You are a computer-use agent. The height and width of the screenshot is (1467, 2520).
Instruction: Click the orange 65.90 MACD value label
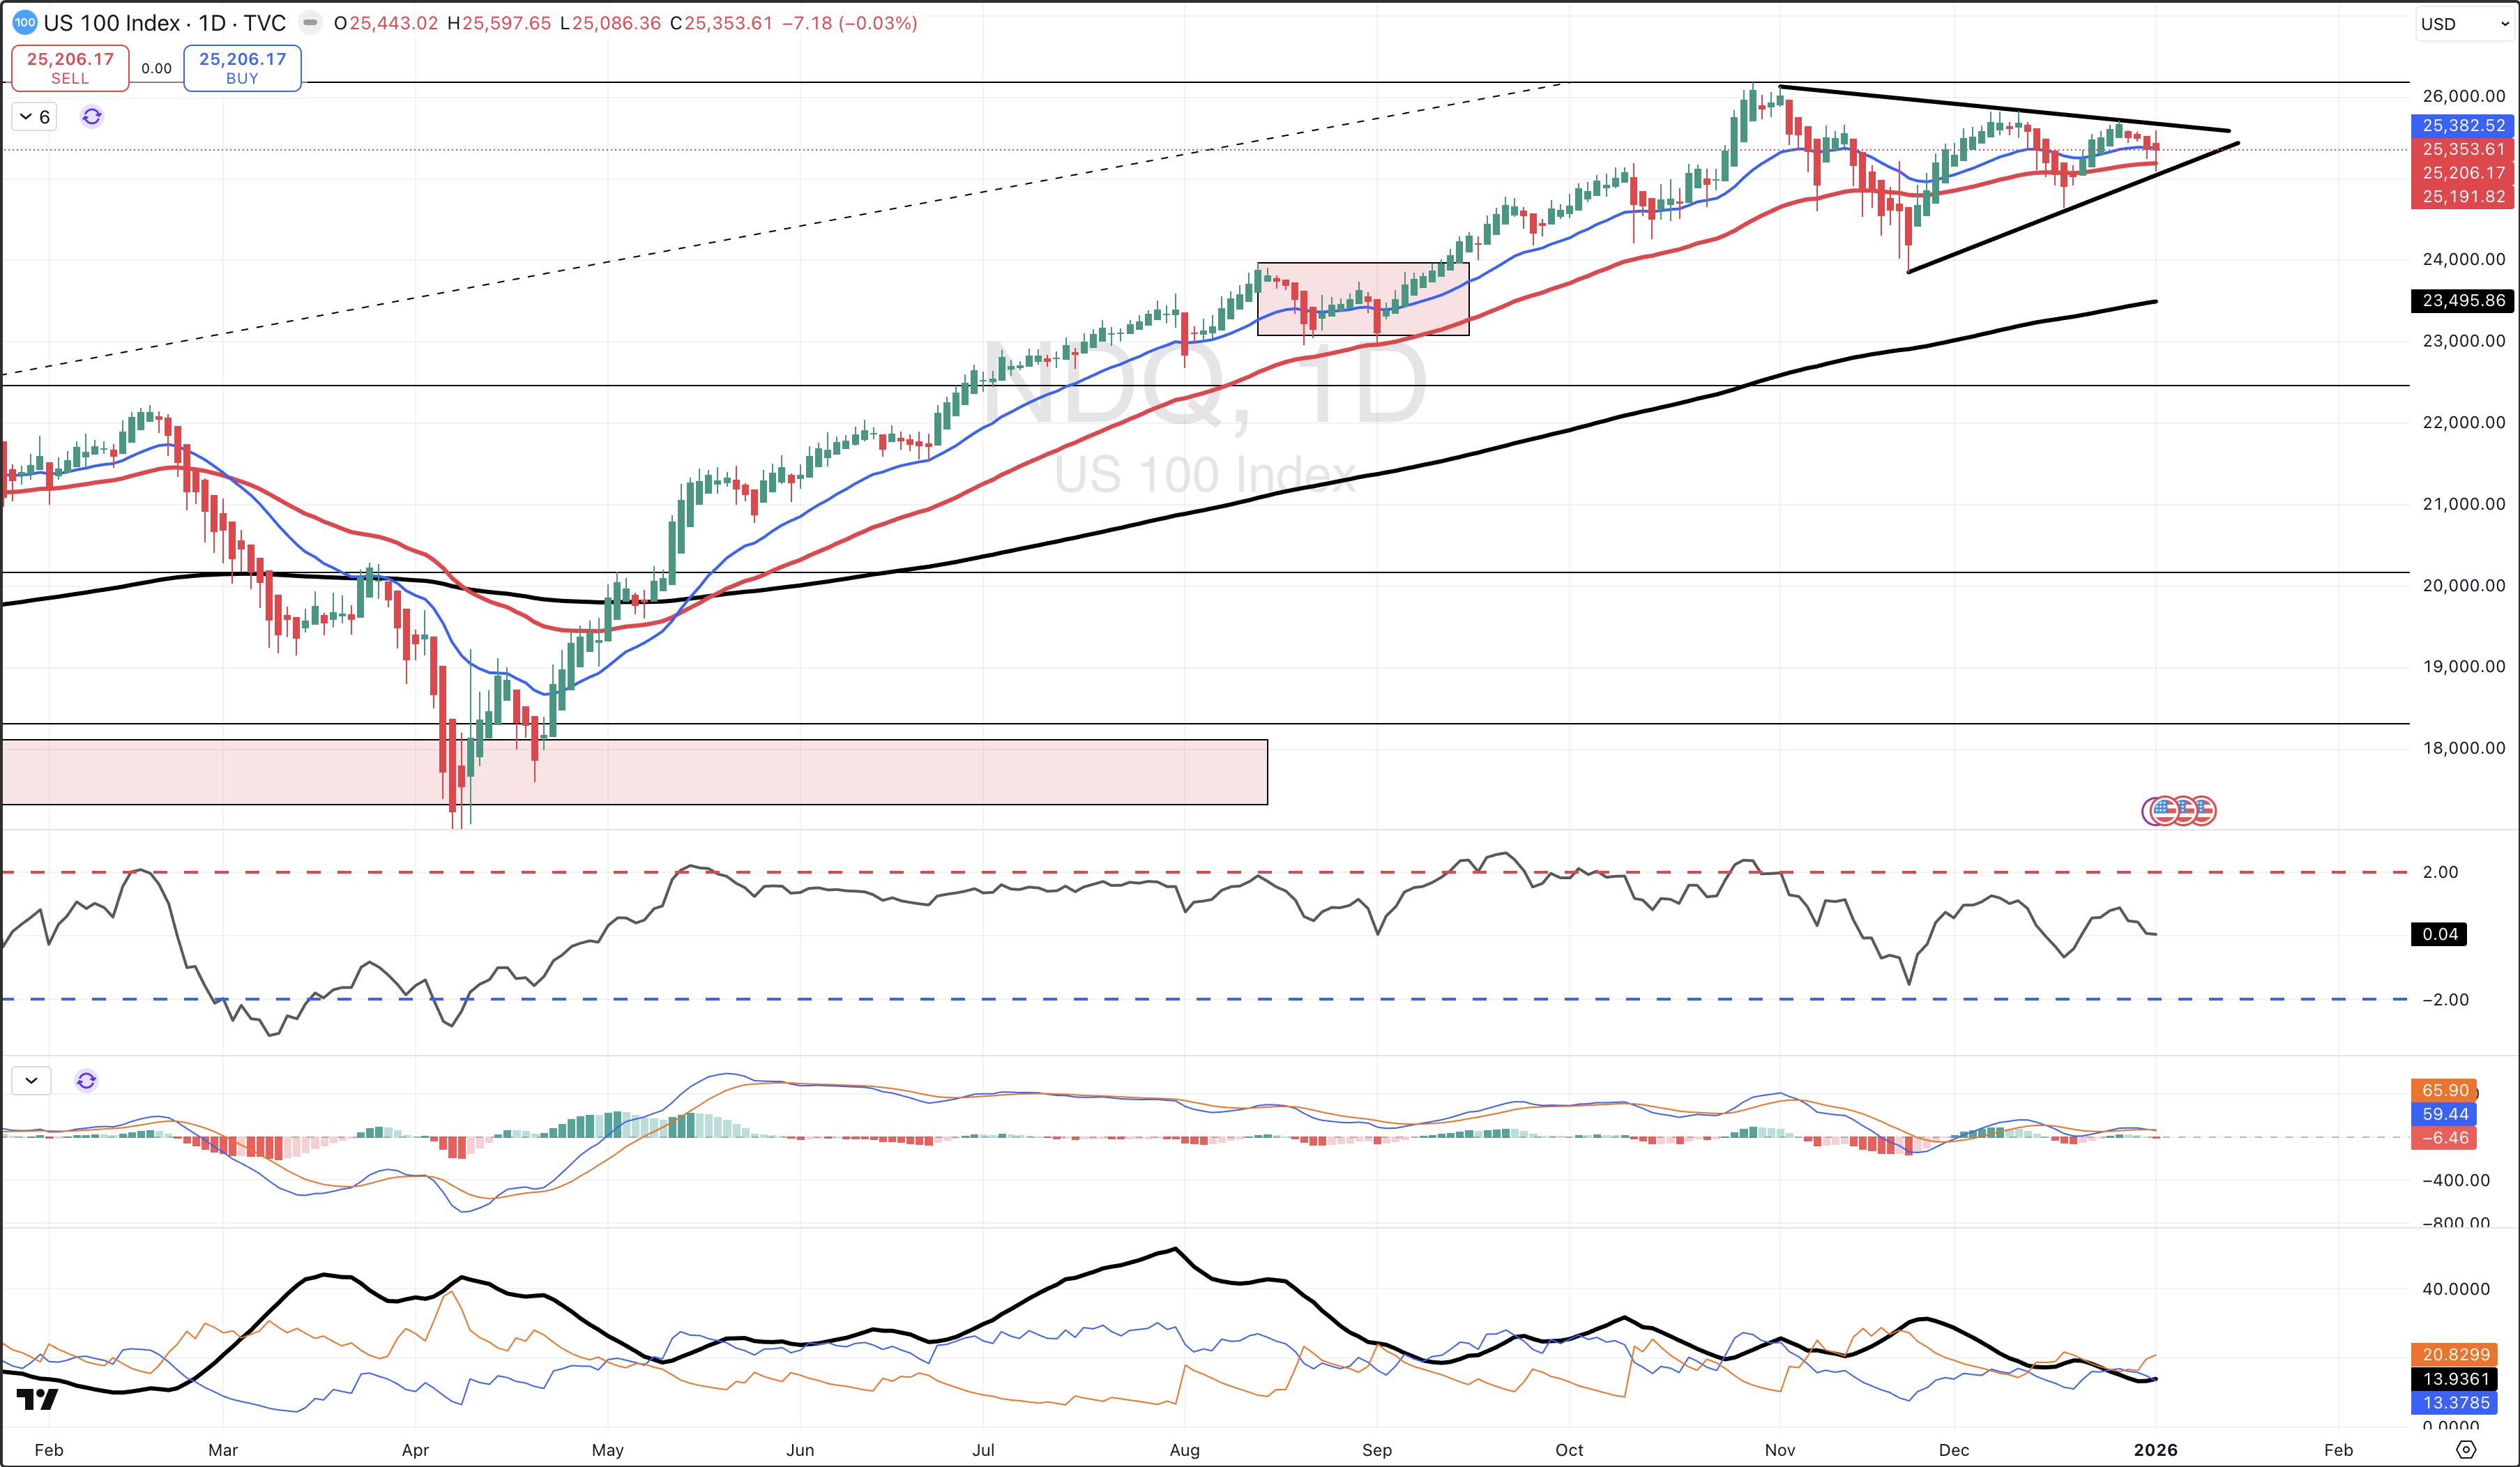(2445, 1090)
